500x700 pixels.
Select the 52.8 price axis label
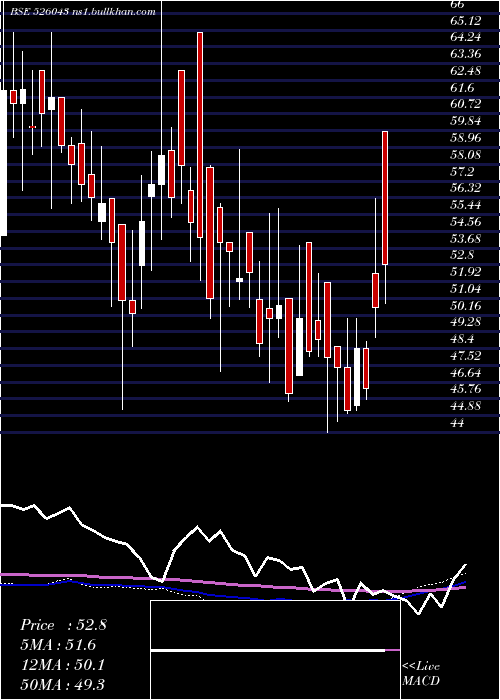click(462, 255)
